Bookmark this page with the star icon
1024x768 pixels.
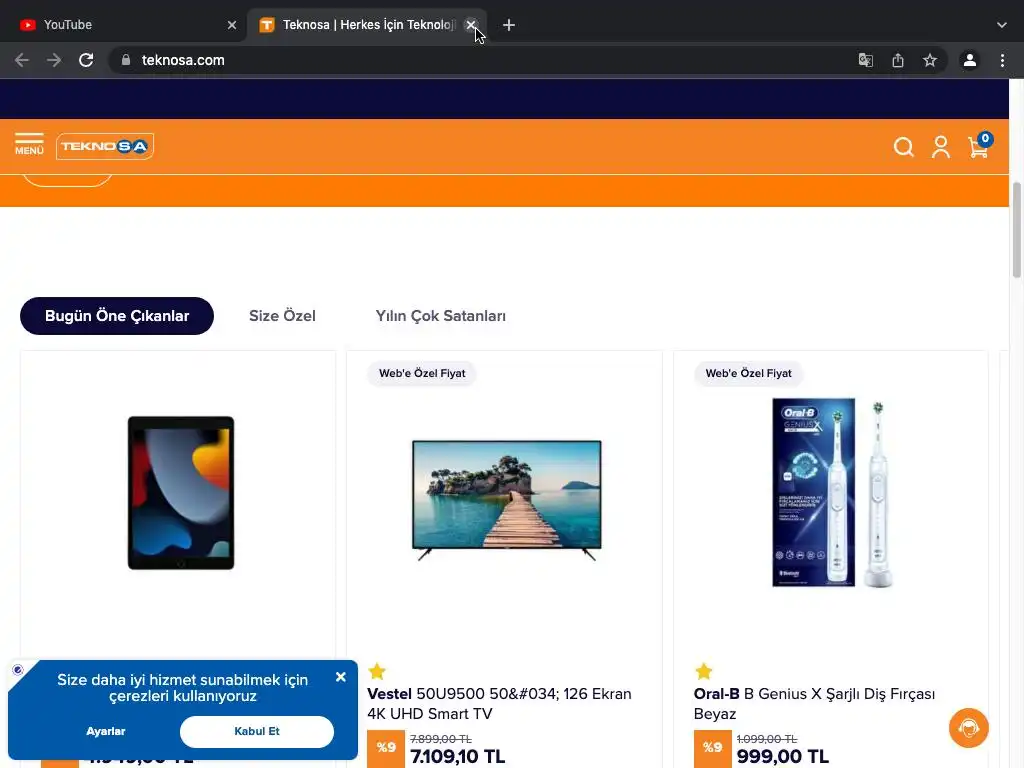click(x=930, y=60)
